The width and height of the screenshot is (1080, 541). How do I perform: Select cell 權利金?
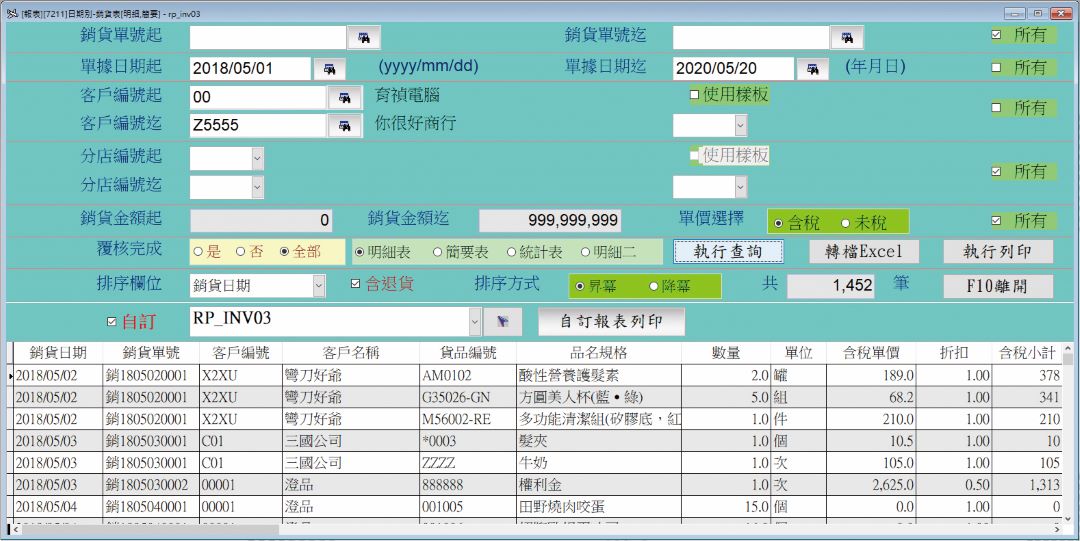coord(599,485)
